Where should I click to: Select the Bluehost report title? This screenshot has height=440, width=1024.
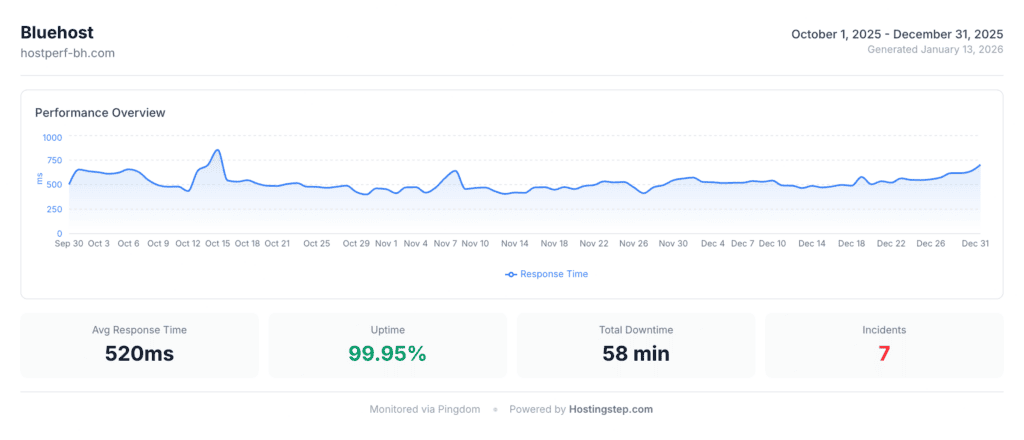coord(57,32)
